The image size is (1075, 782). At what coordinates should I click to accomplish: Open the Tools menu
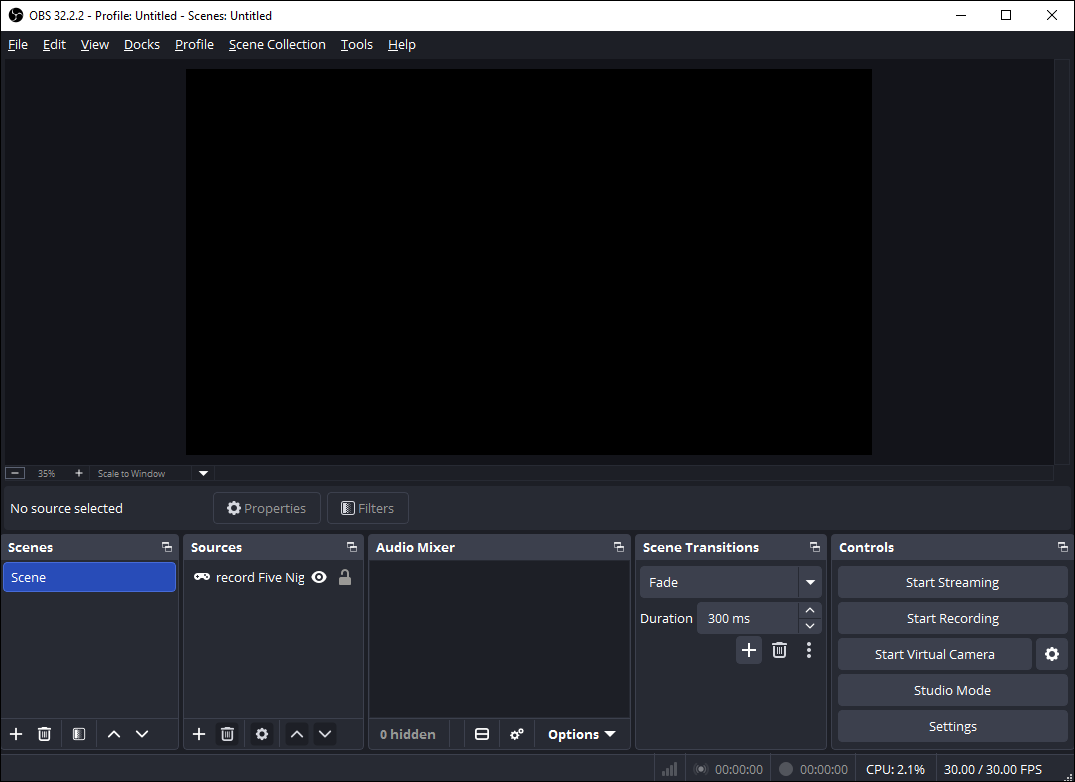pos(357,45)
